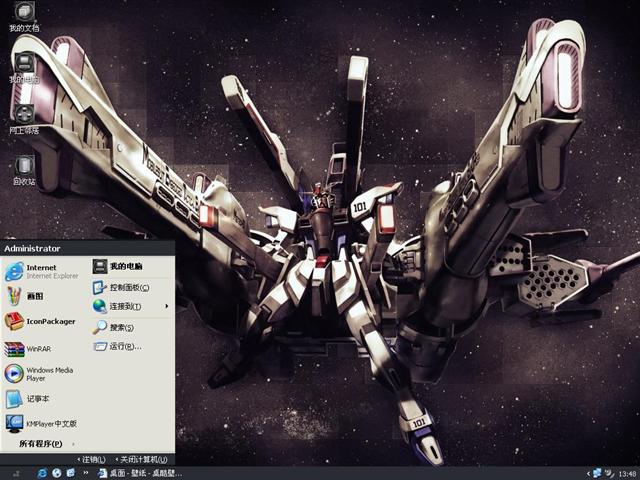Expand hidden system tray icons arrow
Image resolution: width=640 pixels, height=480 pixels.
pos(588,473)
